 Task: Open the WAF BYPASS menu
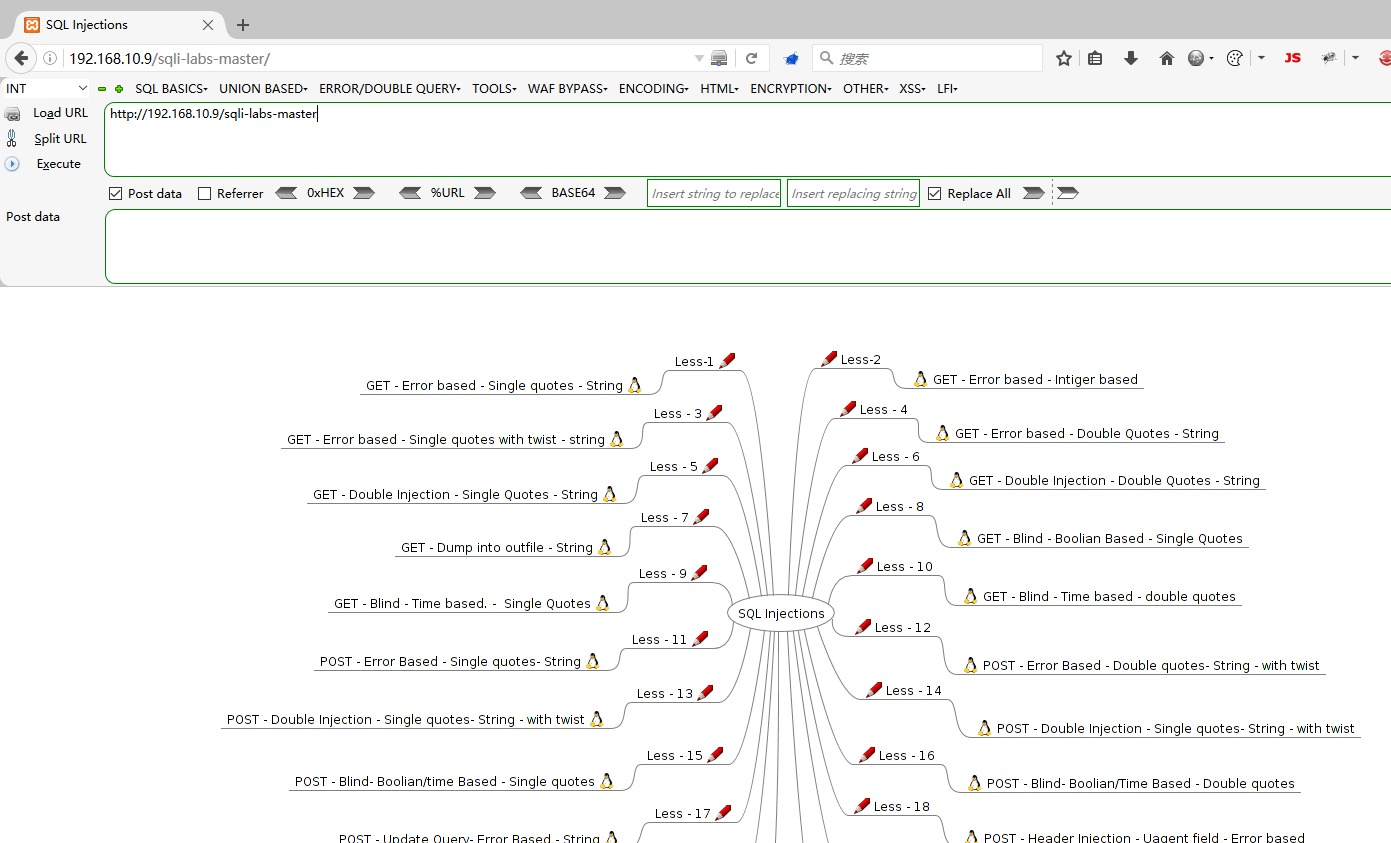tap(568, 89)
